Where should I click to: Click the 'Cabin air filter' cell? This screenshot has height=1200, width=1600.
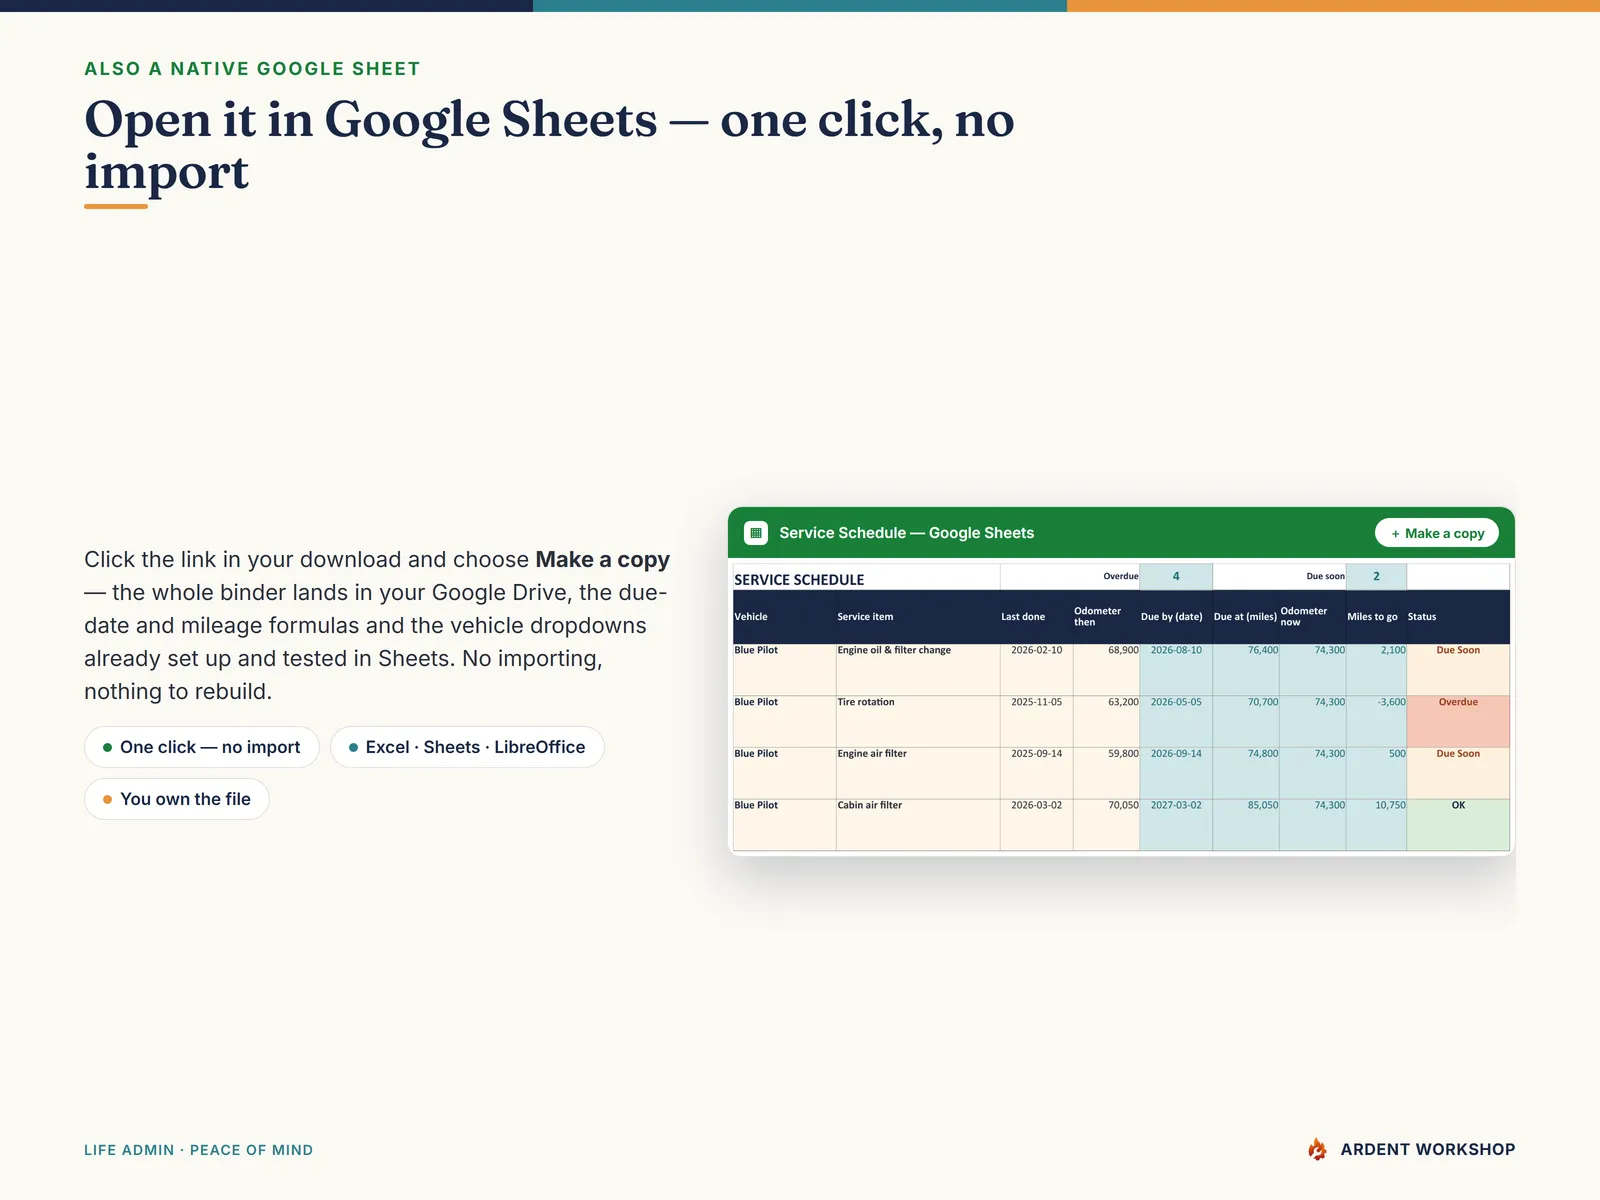918,825
